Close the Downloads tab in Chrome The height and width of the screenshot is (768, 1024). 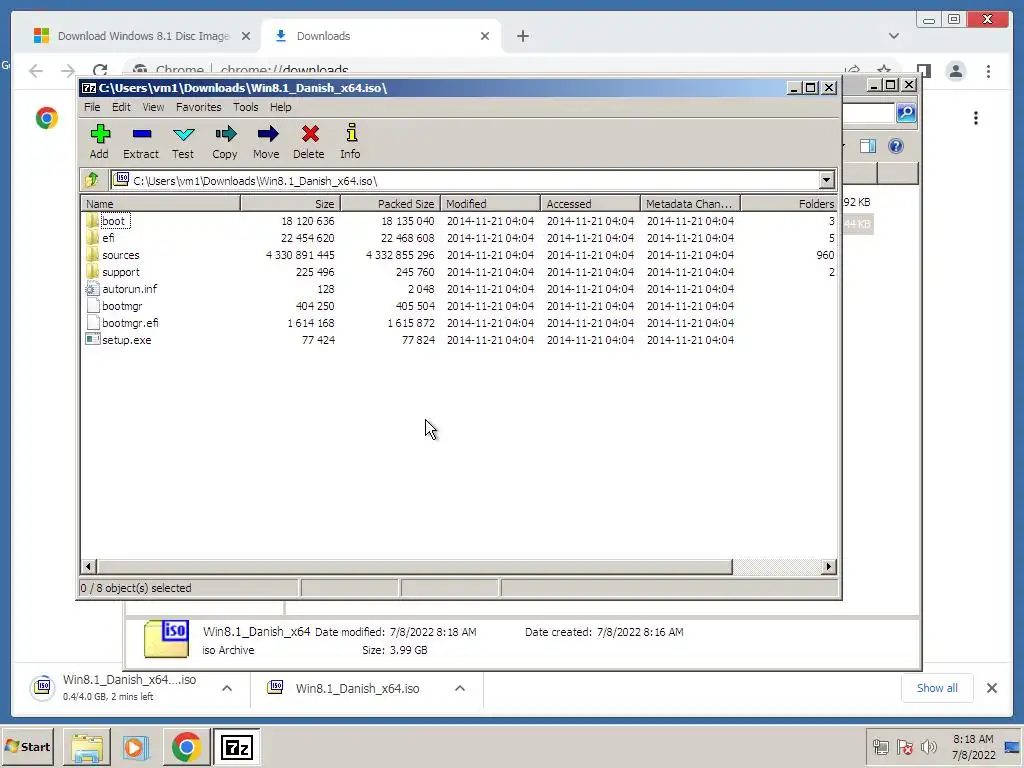pyautogui.click(x=485, y=36)
